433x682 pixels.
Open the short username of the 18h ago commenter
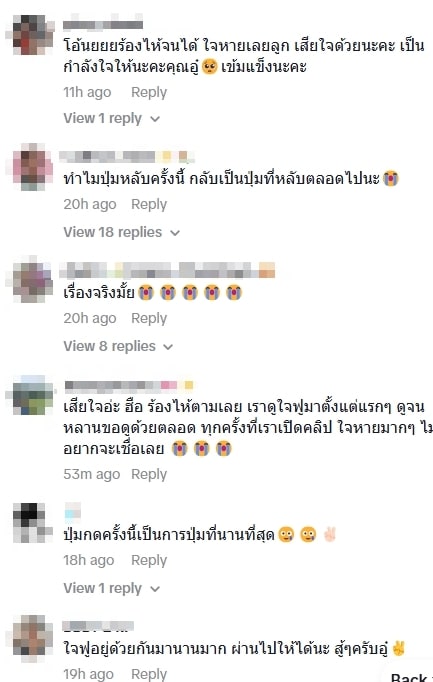pos(72,511)
